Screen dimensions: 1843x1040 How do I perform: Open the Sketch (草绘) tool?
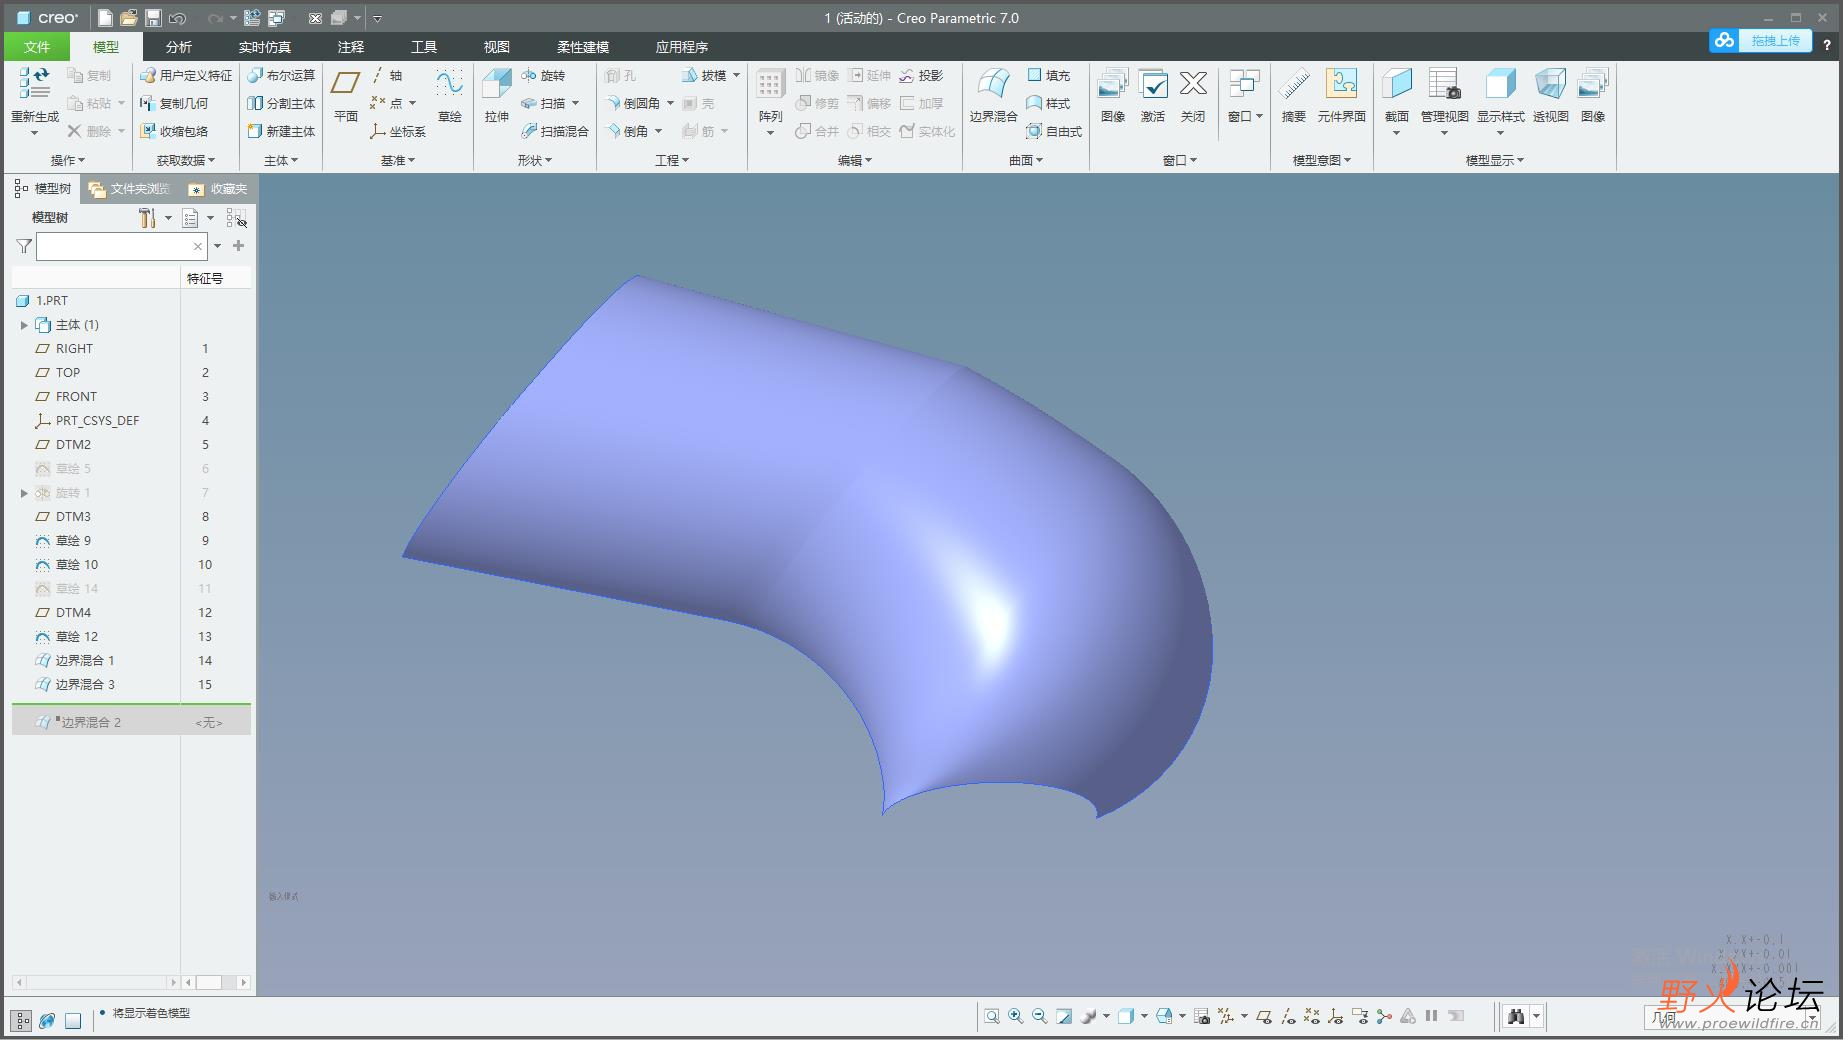click(449, 96)
